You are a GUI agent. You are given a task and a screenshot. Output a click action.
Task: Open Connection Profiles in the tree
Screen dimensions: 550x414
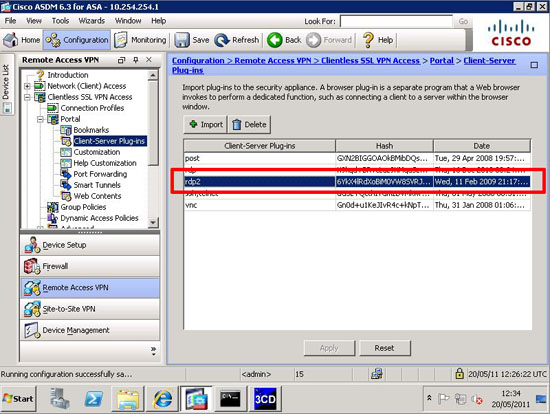pyautogui.click(x=92, y=108)
